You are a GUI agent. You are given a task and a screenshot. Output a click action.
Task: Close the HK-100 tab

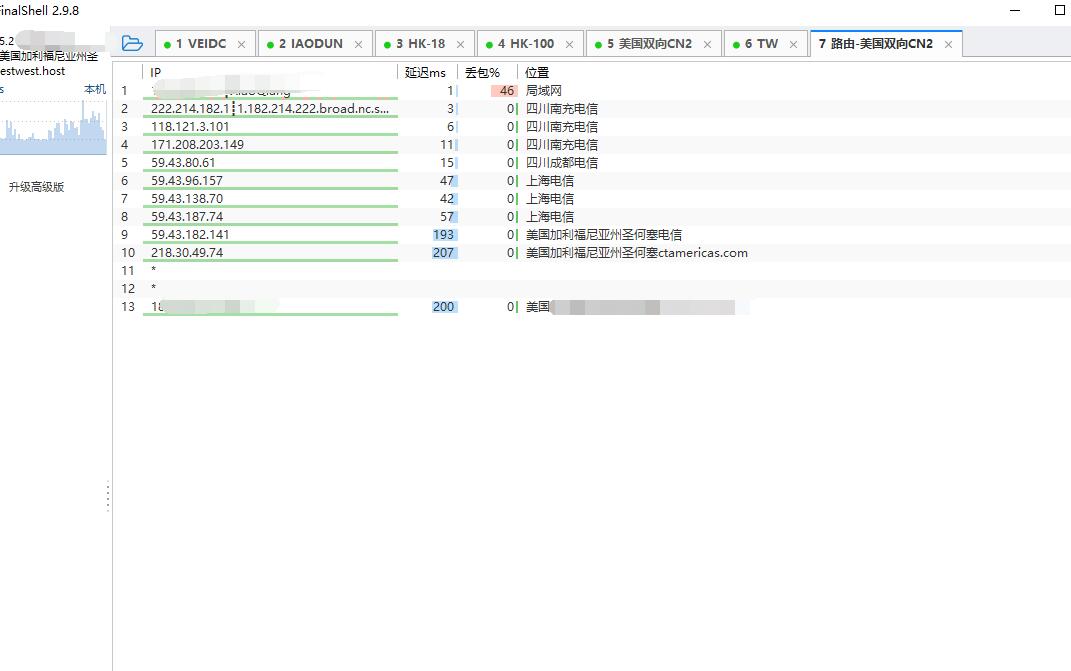pyautogui.click(x=569, y=45)
